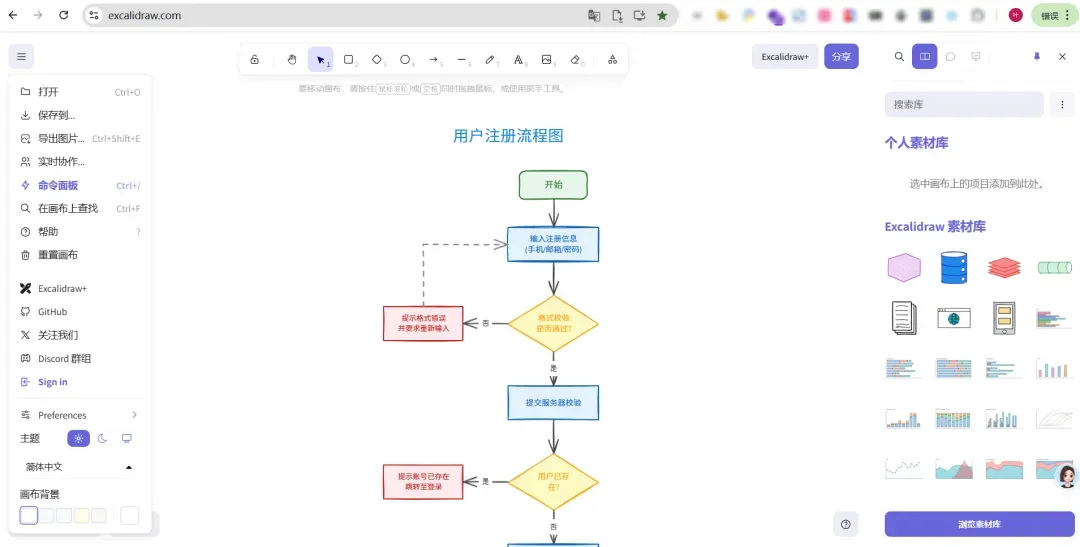Viewport: 1080px width, 547px height.
Task: Select the Text tool
Action: 518,60
